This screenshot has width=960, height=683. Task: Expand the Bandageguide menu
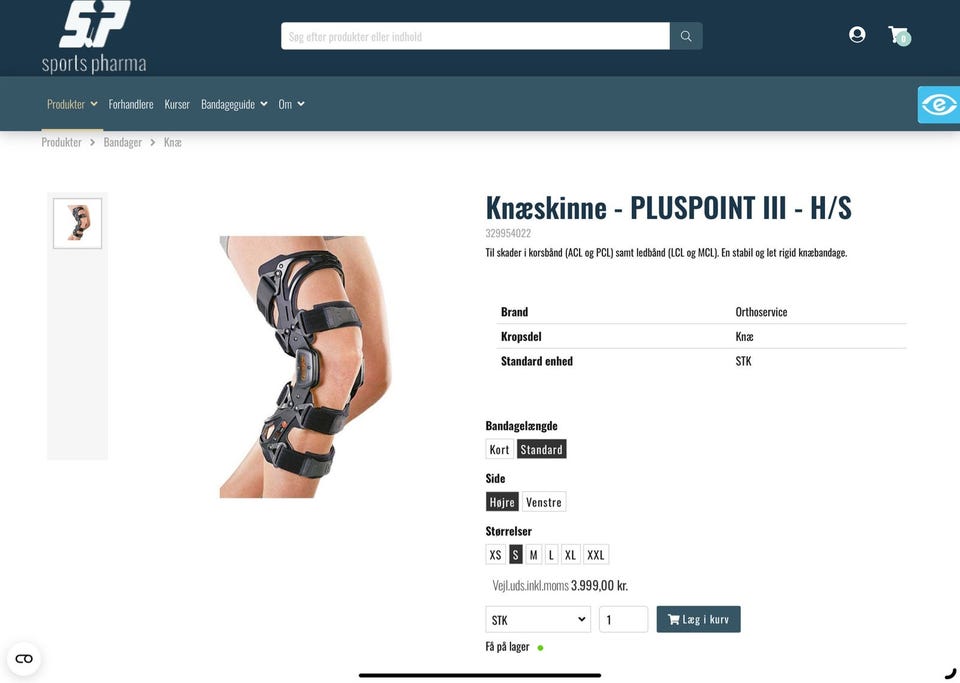[234, 104]
